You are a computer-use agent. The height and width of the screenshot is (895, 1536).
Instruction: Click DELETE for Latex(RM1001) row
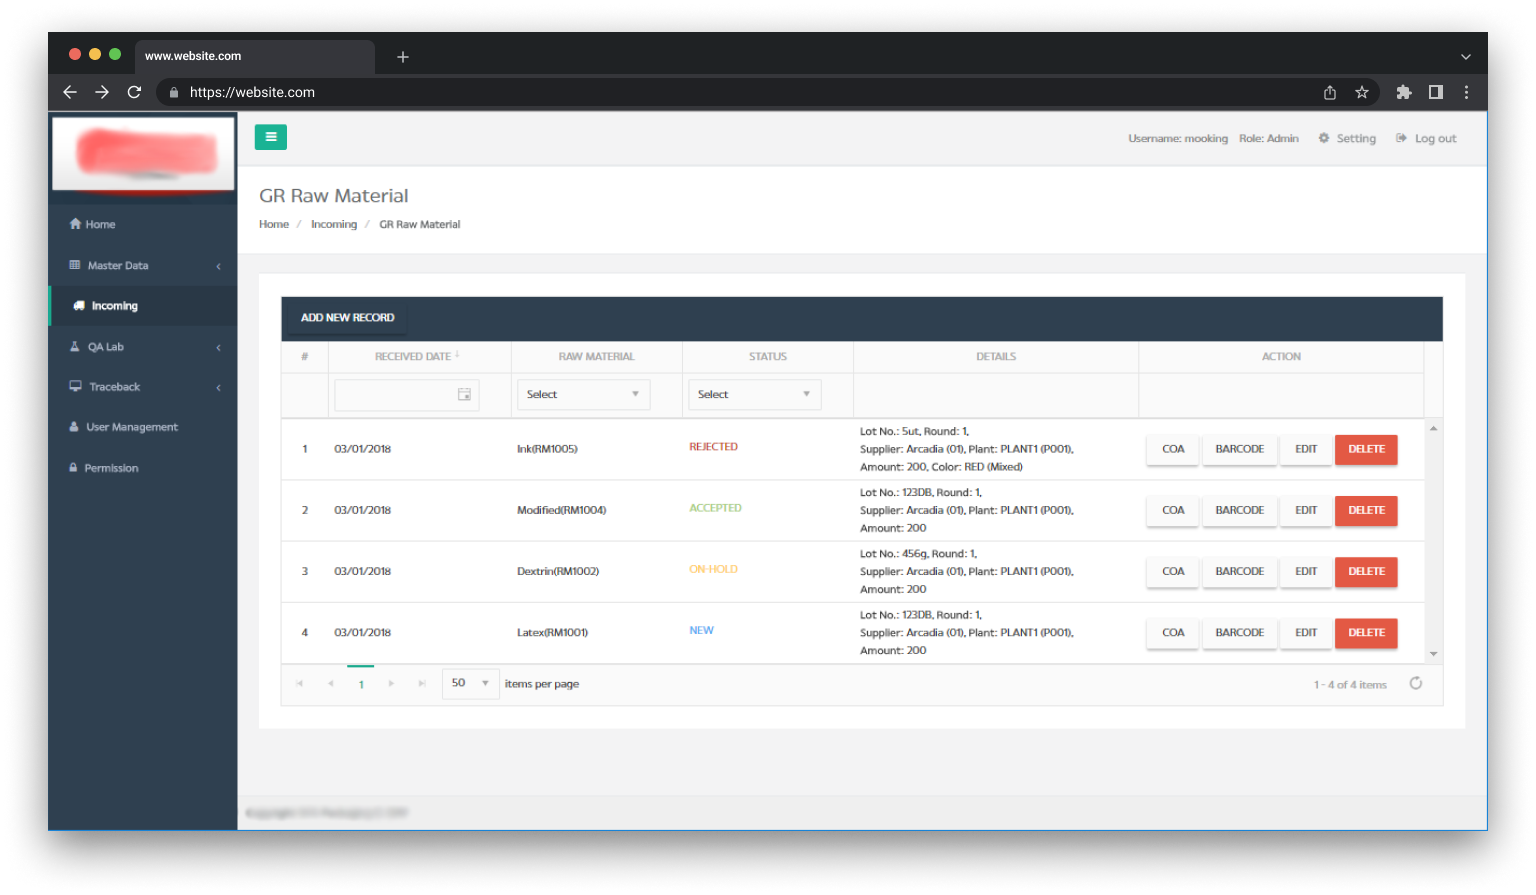pyautogui.click(x=1366, y=632)
